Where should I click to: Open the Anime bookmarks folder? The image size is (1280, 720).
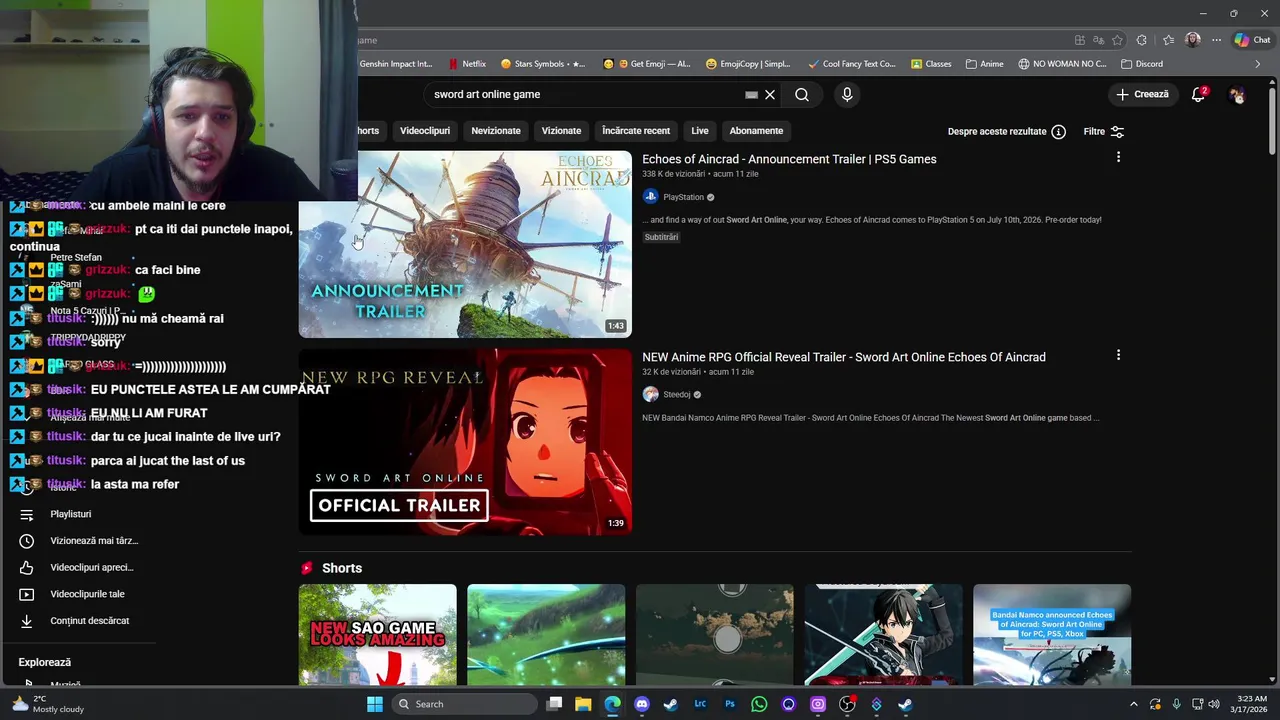(984, 64)
